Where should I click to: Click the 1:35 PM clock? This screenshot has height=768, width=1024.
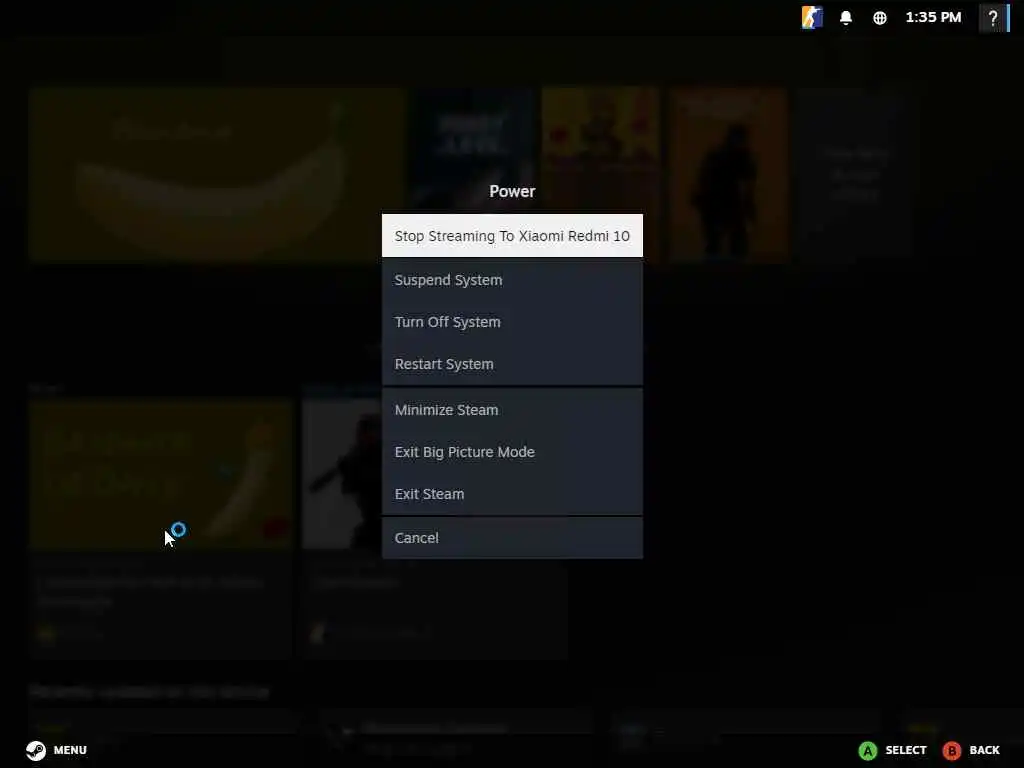(x=933, y=18)
